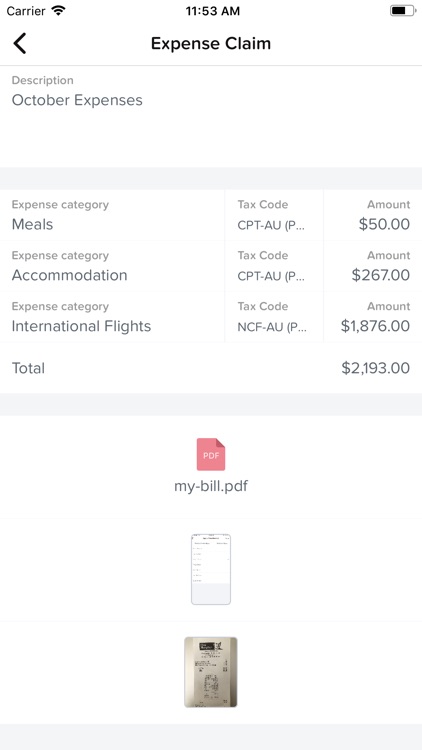Tap the NCF-AU tax code field
Viewport: 422px width, 750px height.
tap(274, 317)
